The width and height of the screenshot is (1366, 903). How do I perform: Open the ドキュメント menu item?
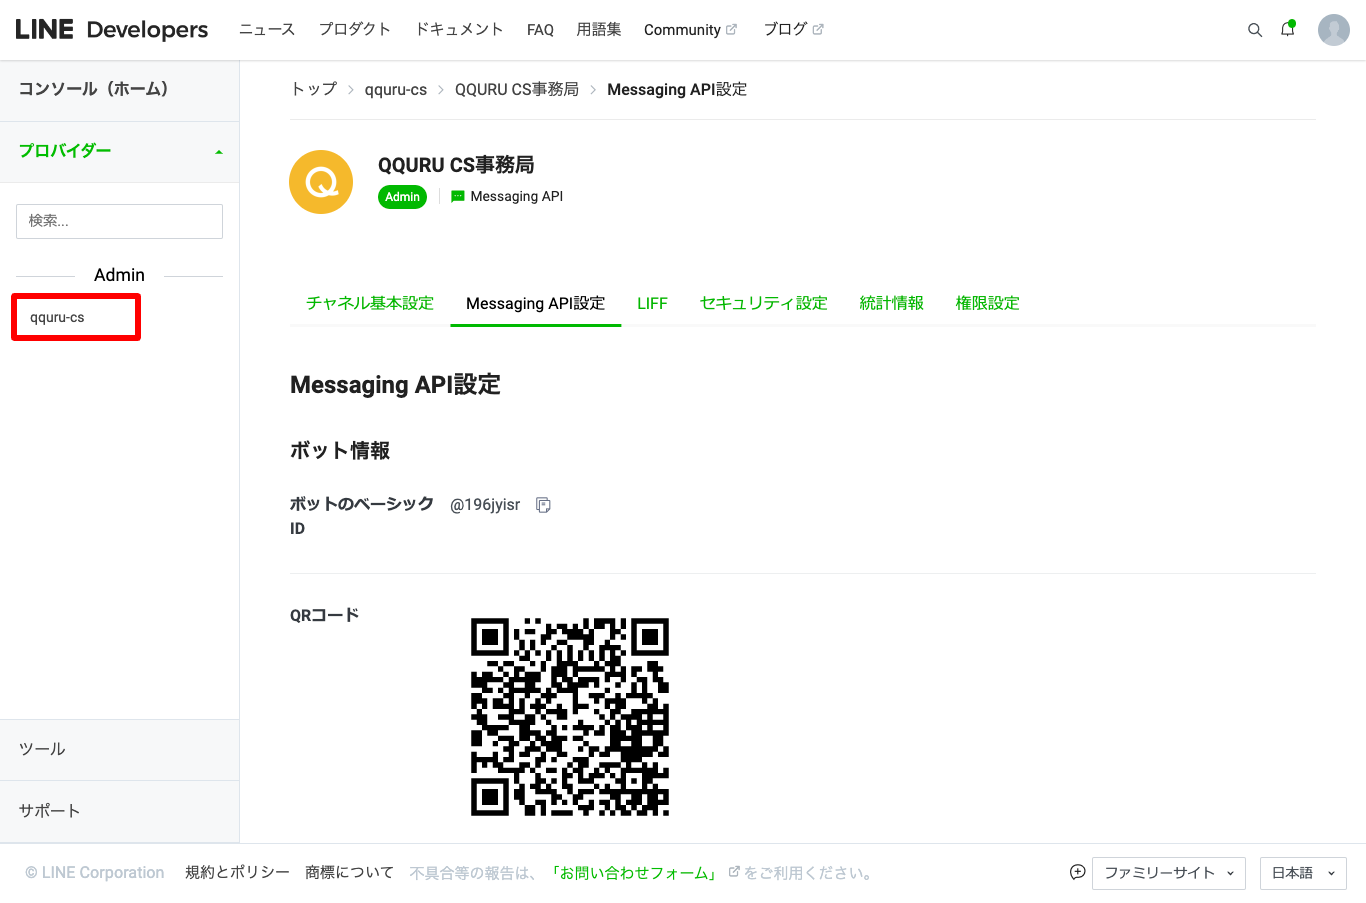tap(459, 30)
